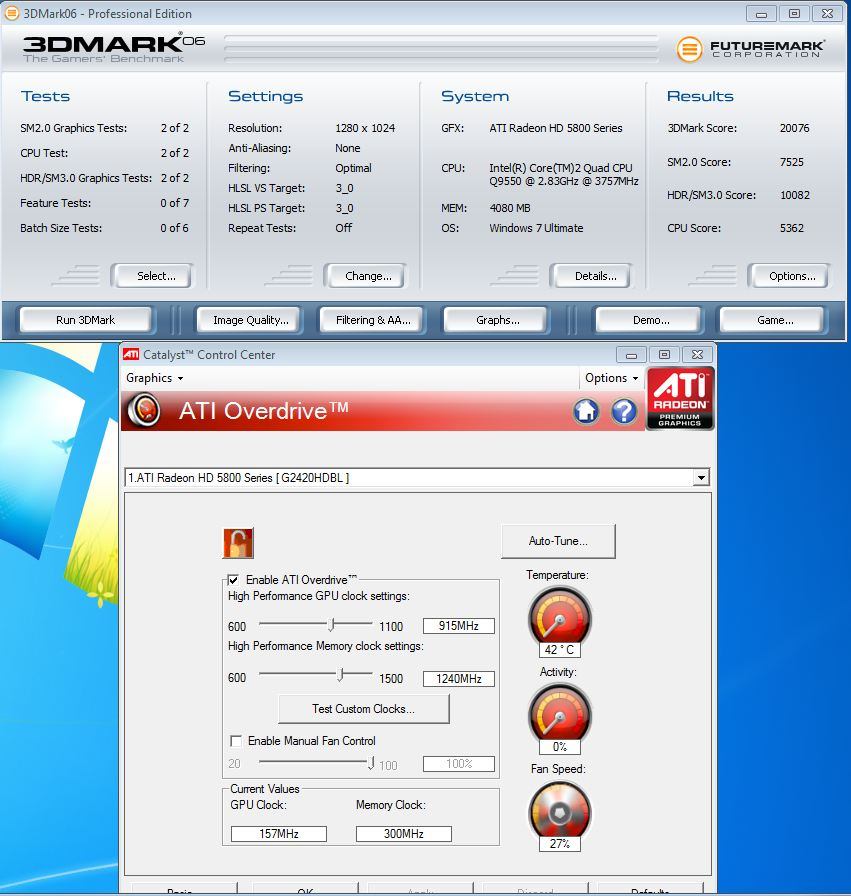Click the 3DMark Score value 20076

pyautogui.click(x=794, y=128)
